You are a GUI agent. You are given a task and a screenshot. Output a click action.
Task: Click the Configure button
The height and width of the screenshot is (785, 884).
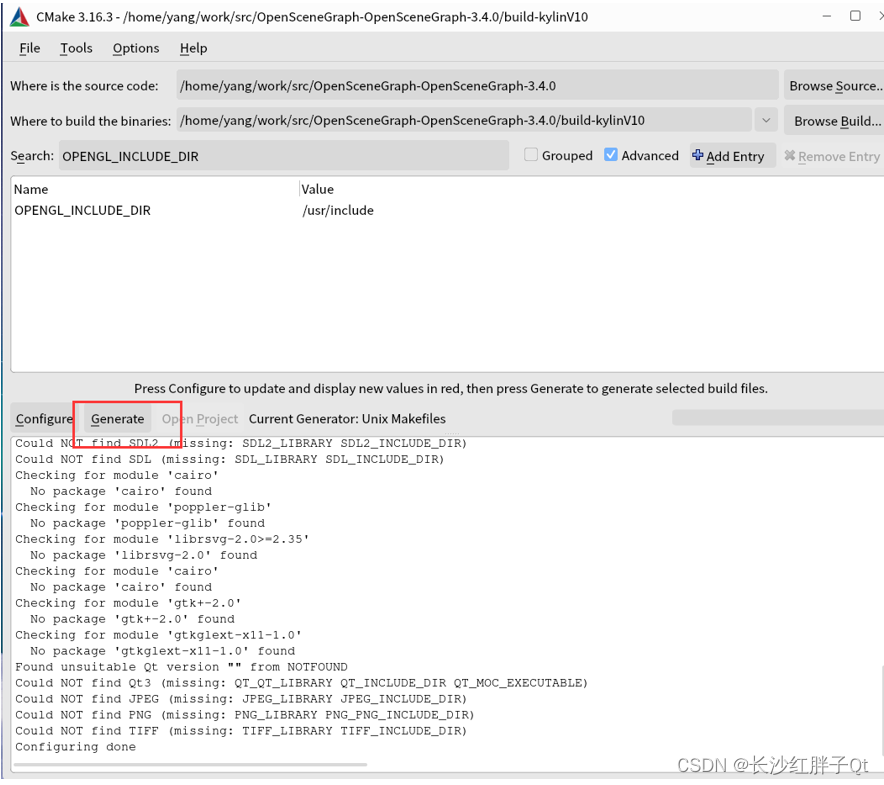pyautogui.click(x=44, y=419)
